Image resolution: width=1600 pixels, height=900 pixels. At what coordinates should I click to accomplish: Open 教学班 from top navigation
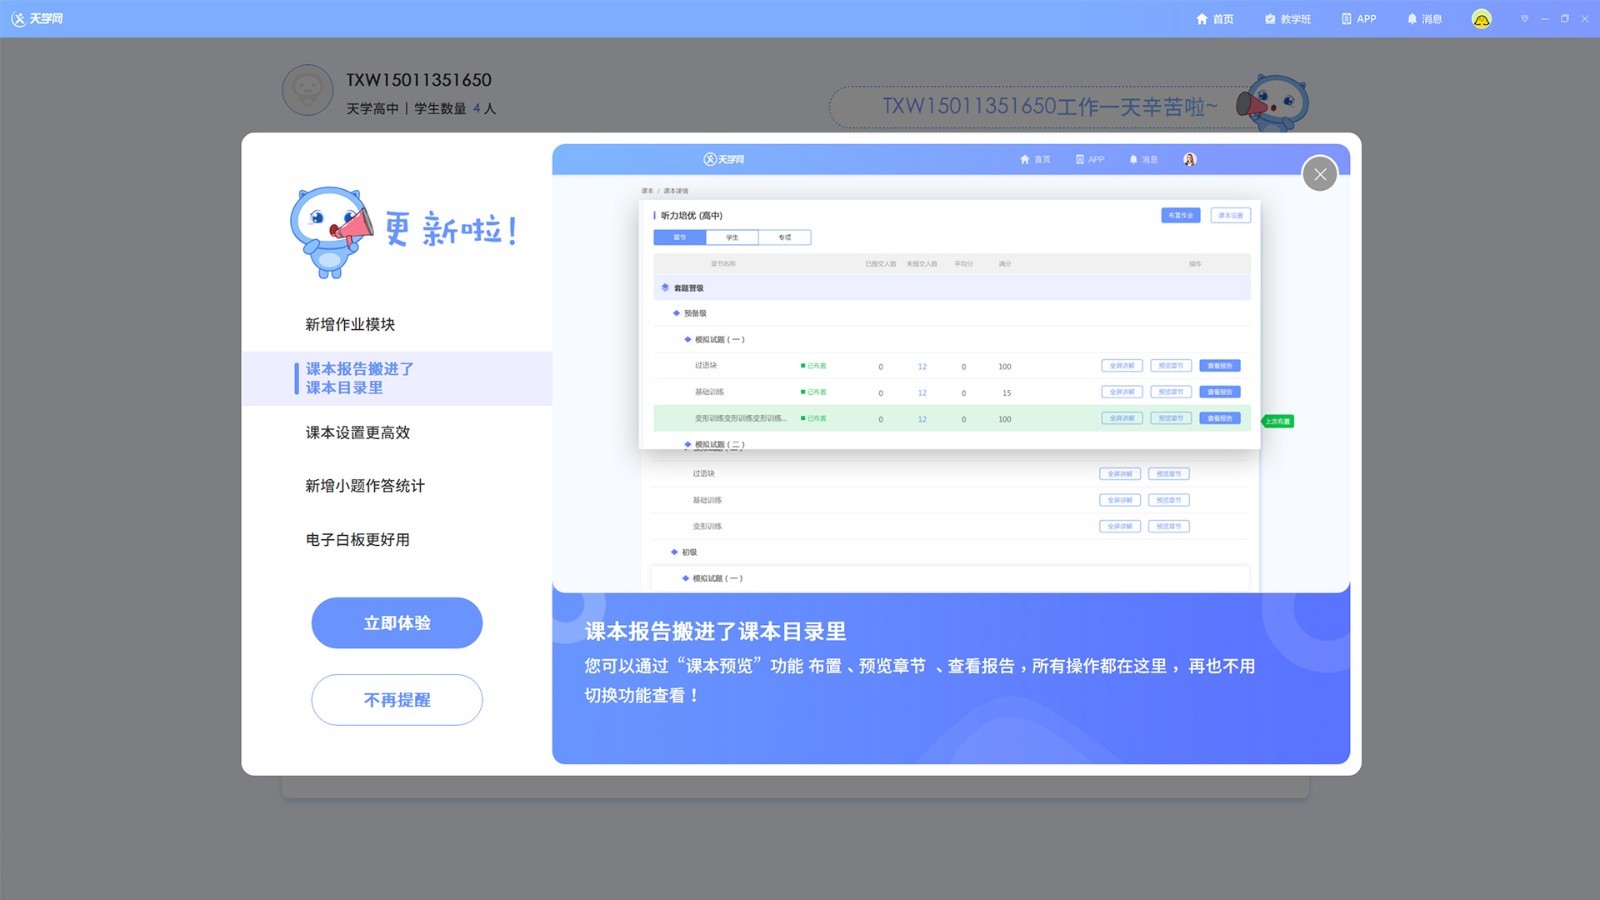point(1287,19)
